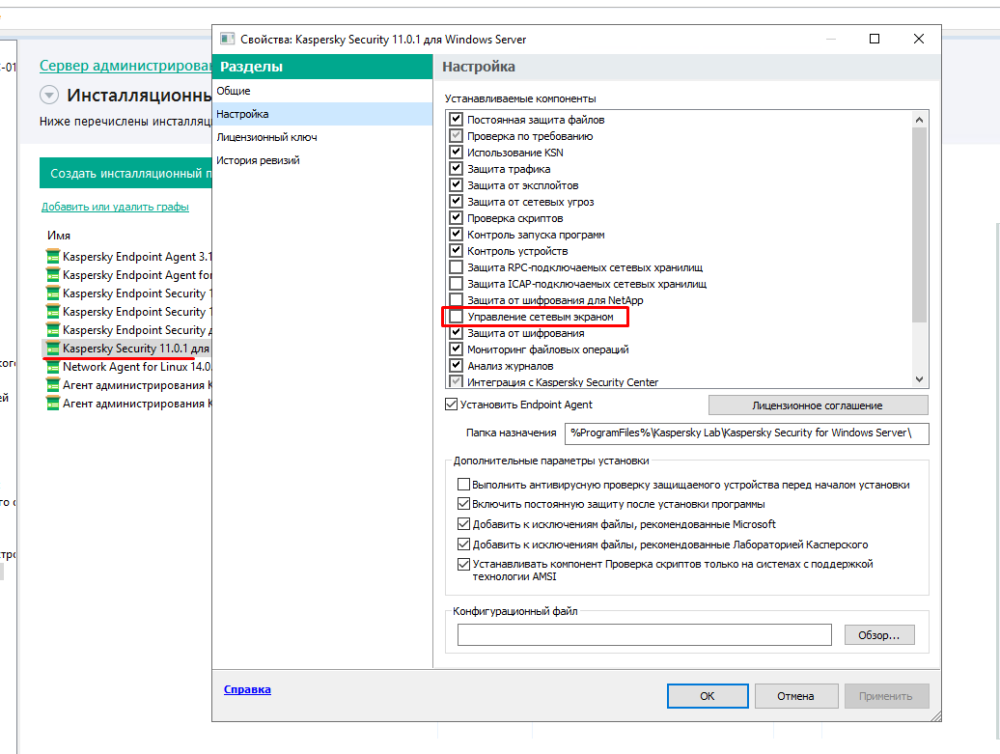Enable Защита ICAP-подключаемых сетевых хранилищ

[455, 283]
